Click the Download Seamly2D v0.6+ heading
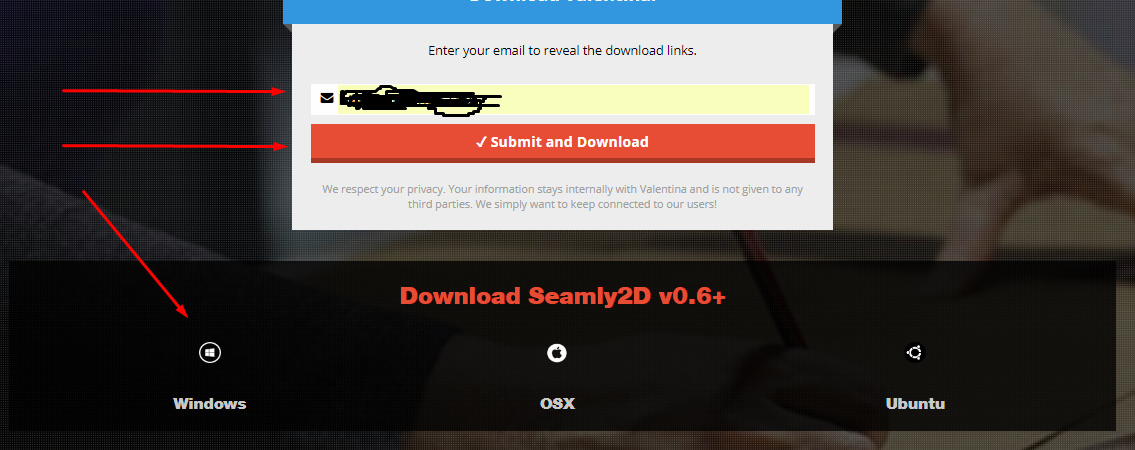The image size is (1135, 450). click(562, 296)
